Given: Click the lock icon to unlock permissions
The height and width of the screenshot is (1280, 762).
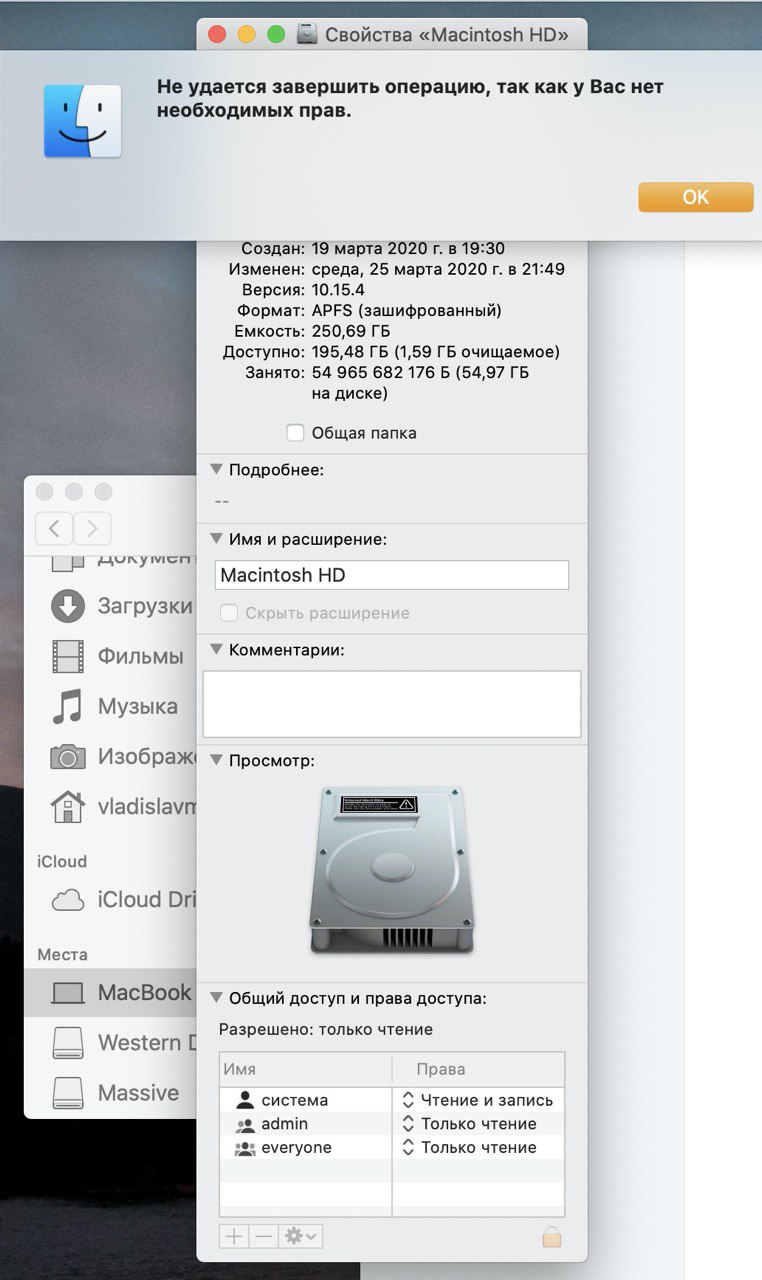Looking at the screenshot, I should (x=552, y=1236).
